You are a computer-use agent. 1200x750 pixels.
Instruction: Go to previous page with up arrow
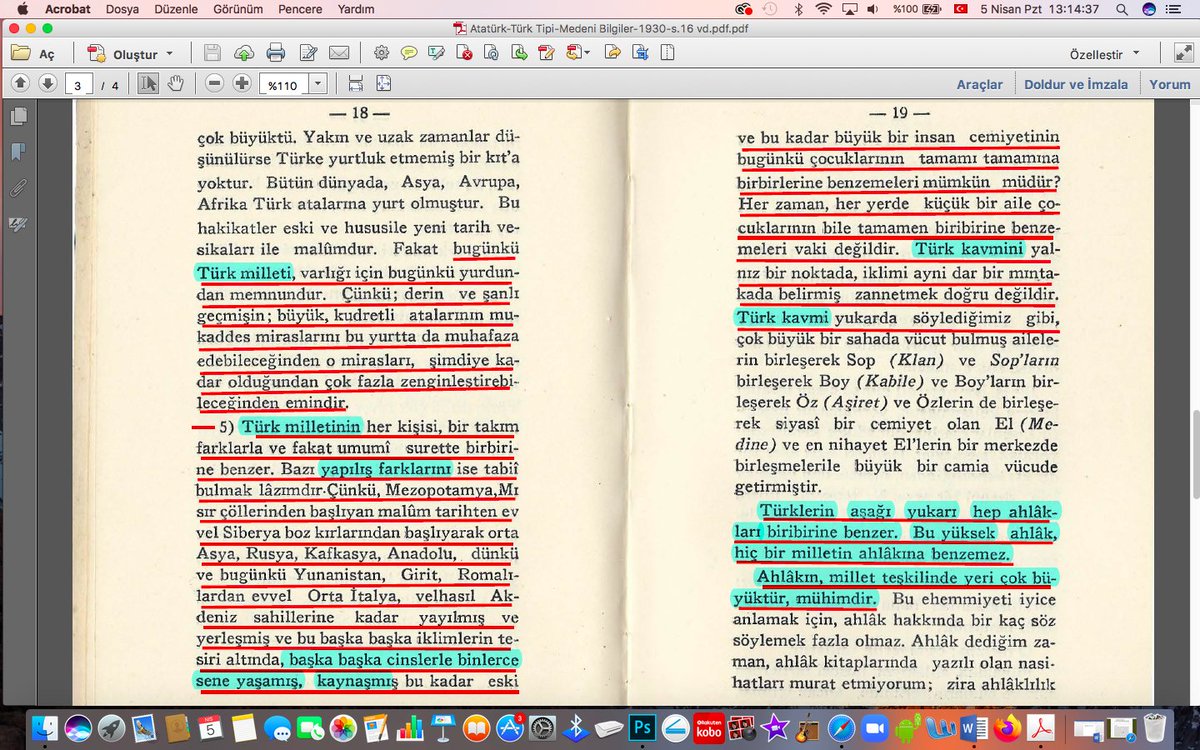20,84
